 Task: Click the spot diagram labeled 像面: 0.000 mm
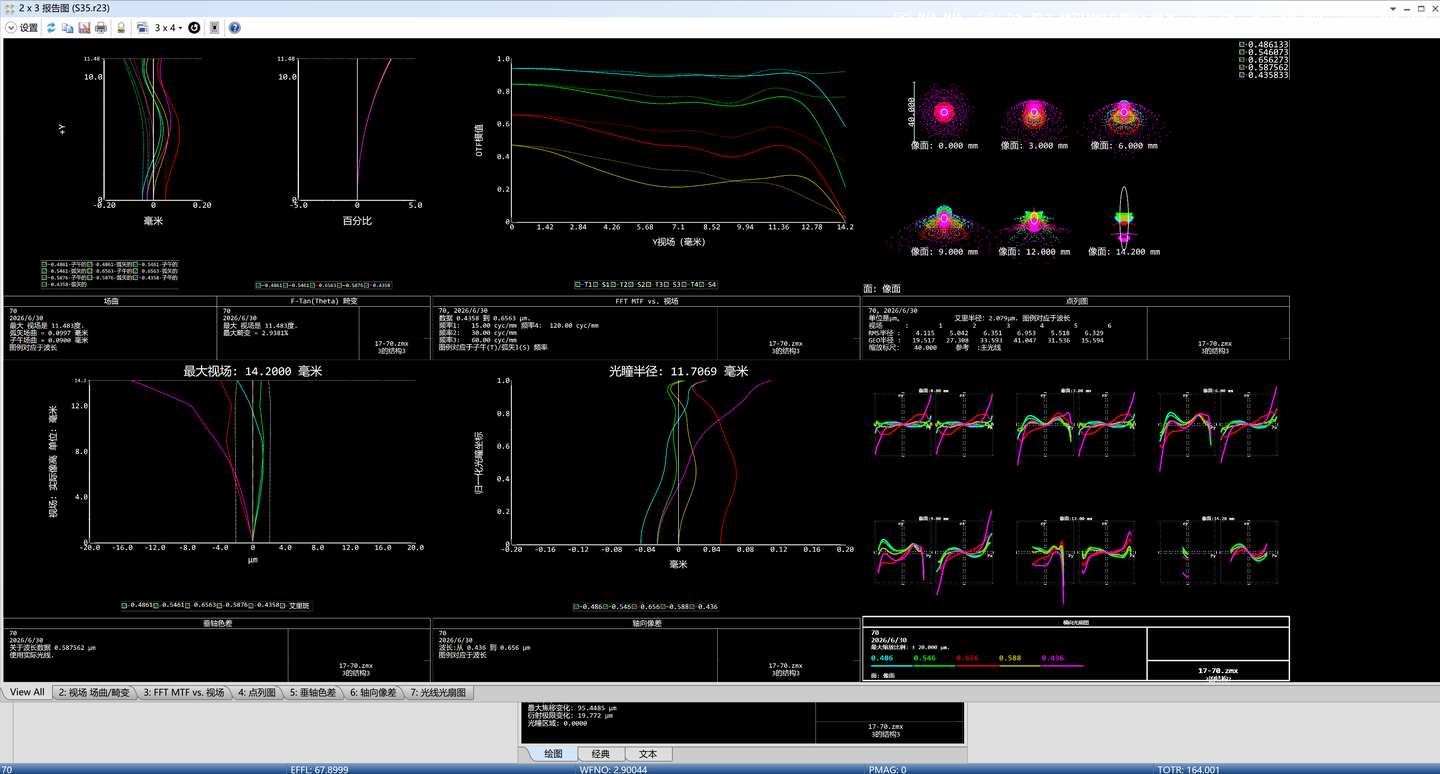[944, 112]
